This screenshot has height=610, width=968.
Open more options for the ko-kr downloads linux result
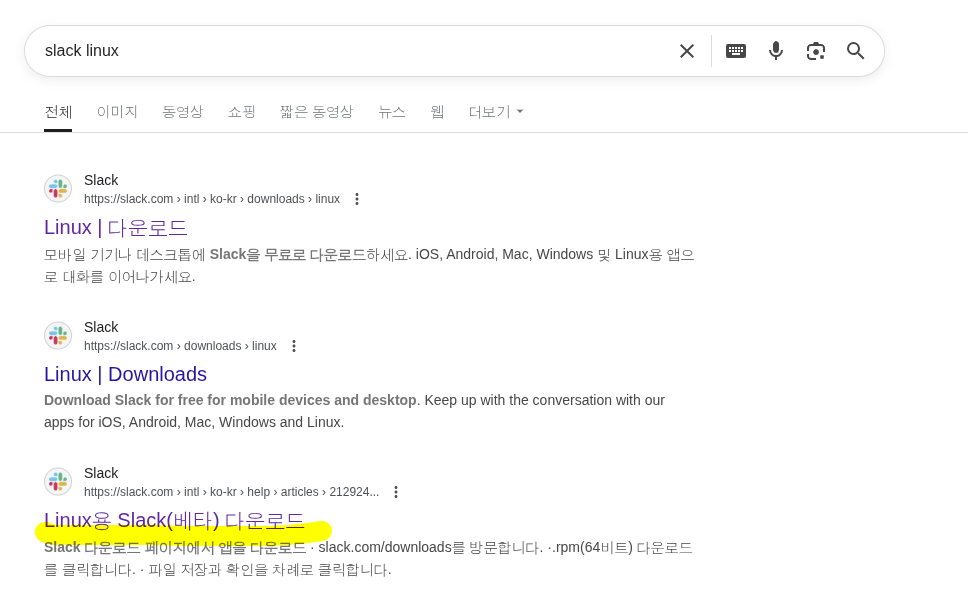point(357,199)
